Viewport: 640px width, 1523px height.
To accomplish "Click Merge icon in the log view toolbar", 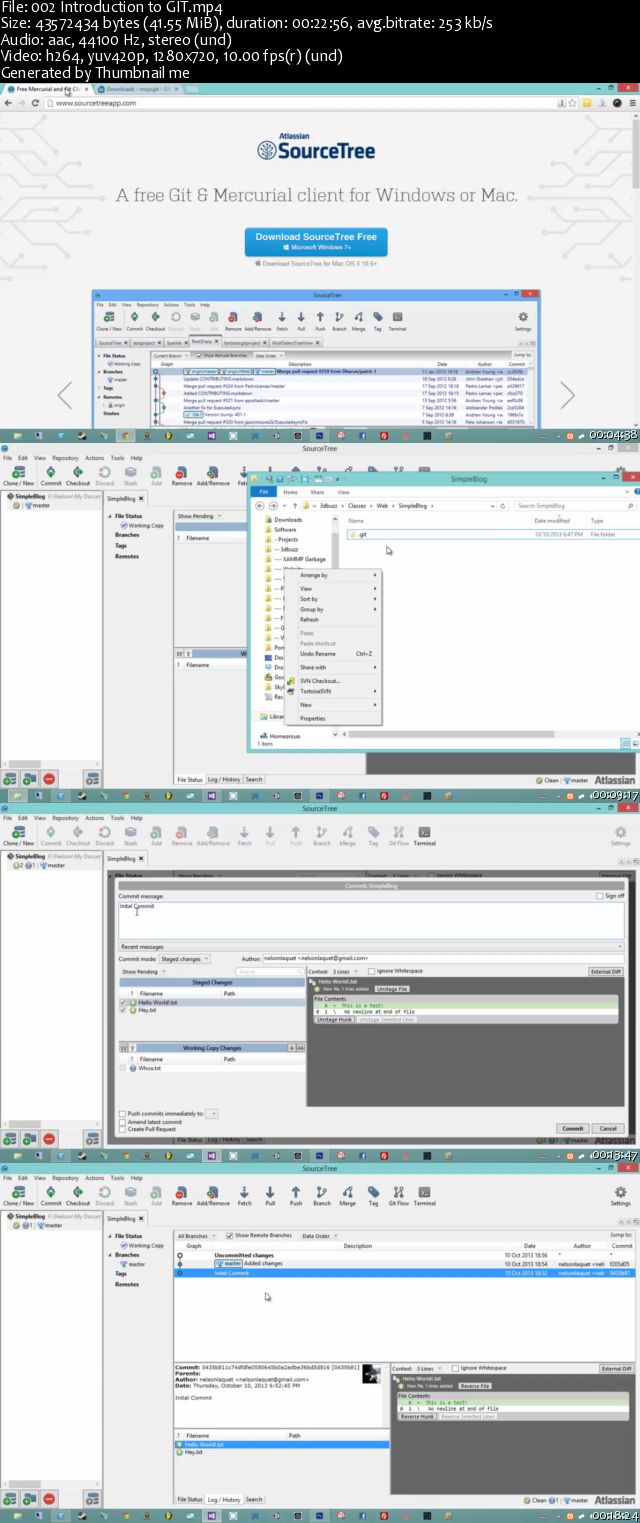I will point(347,1195).
